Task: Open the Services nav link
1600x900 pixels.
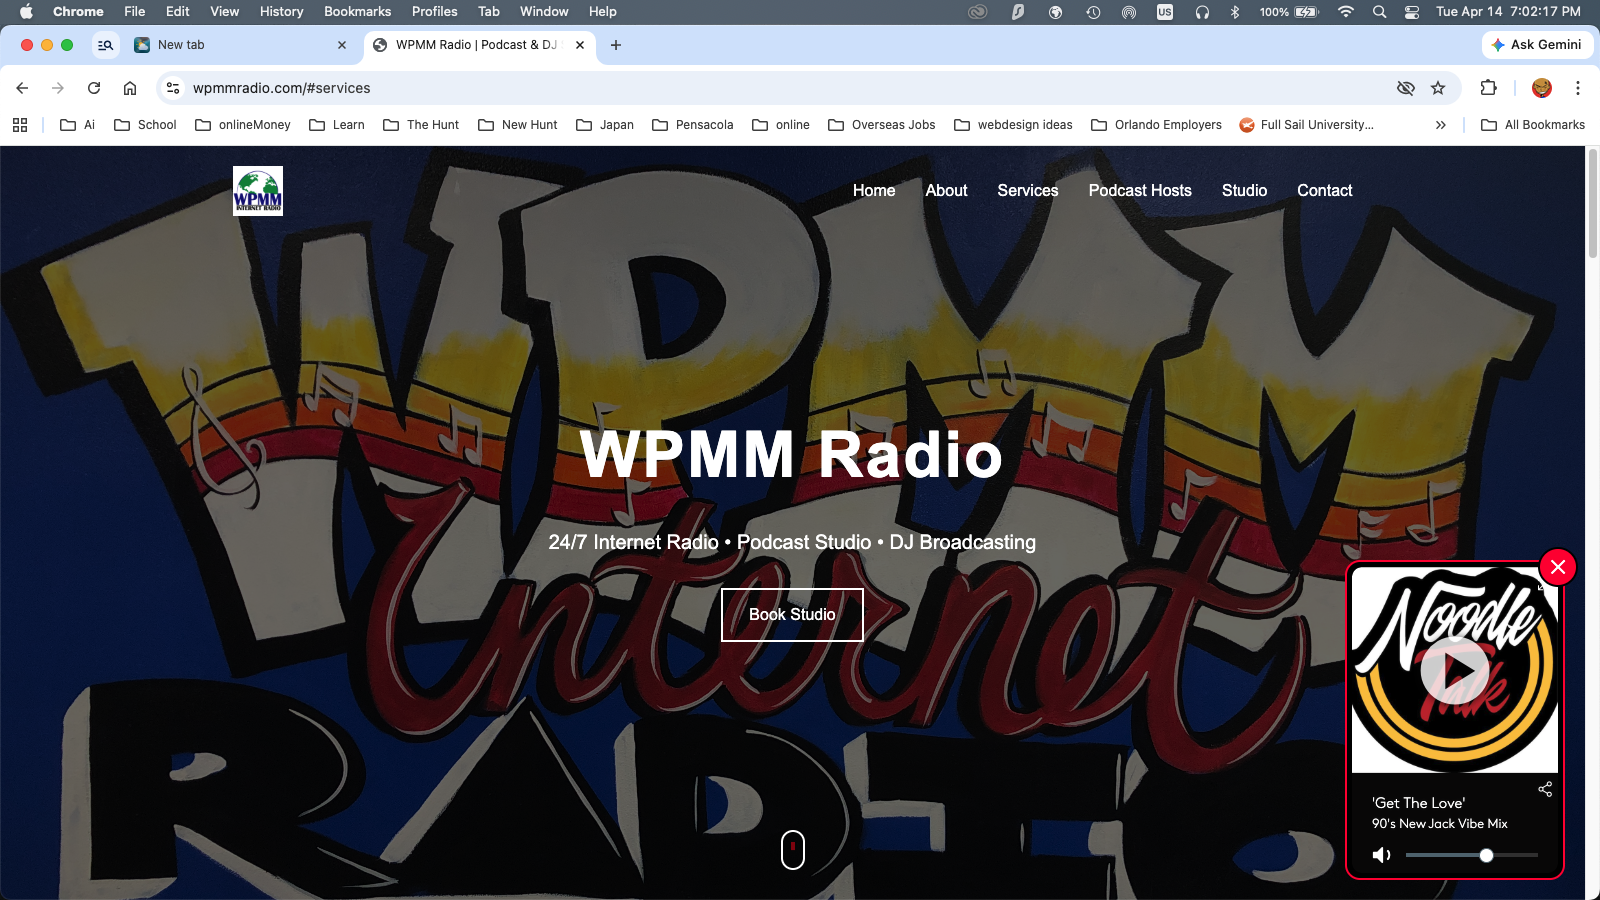Action: (x=1028, y=191)
